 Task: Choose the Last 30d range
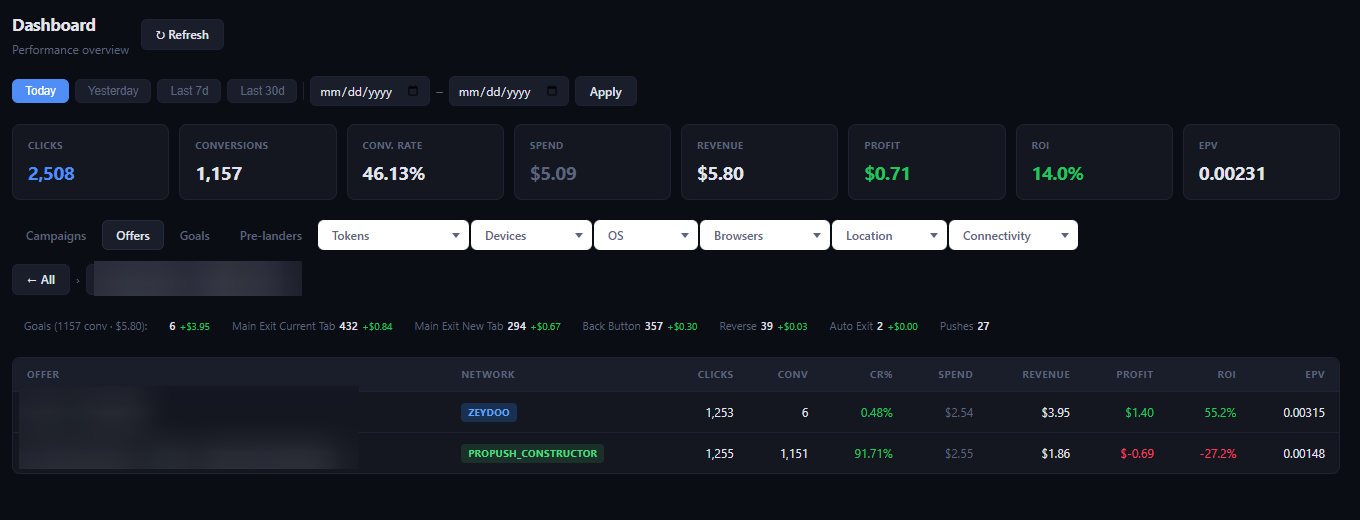pyautogui.click(x=263, y=91)
